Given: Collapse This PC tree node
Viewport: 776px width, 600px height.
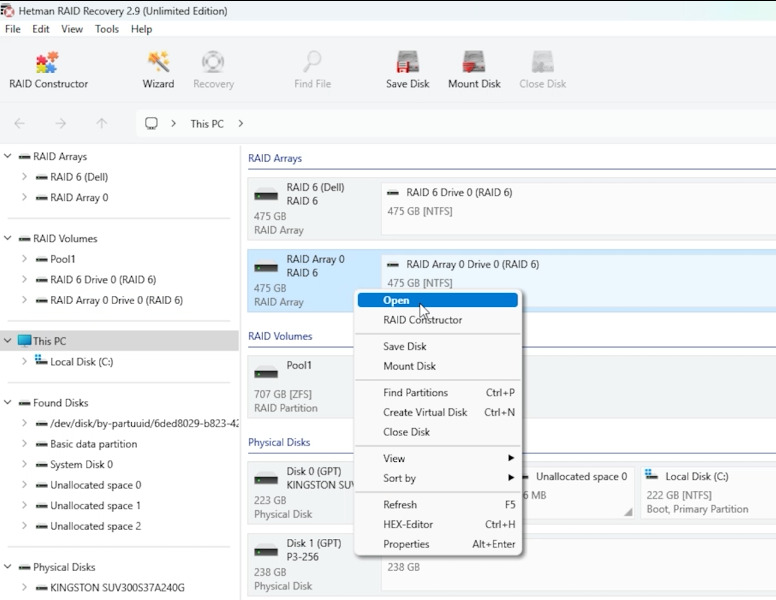Looking at the screenshot, I should point(7,341).
